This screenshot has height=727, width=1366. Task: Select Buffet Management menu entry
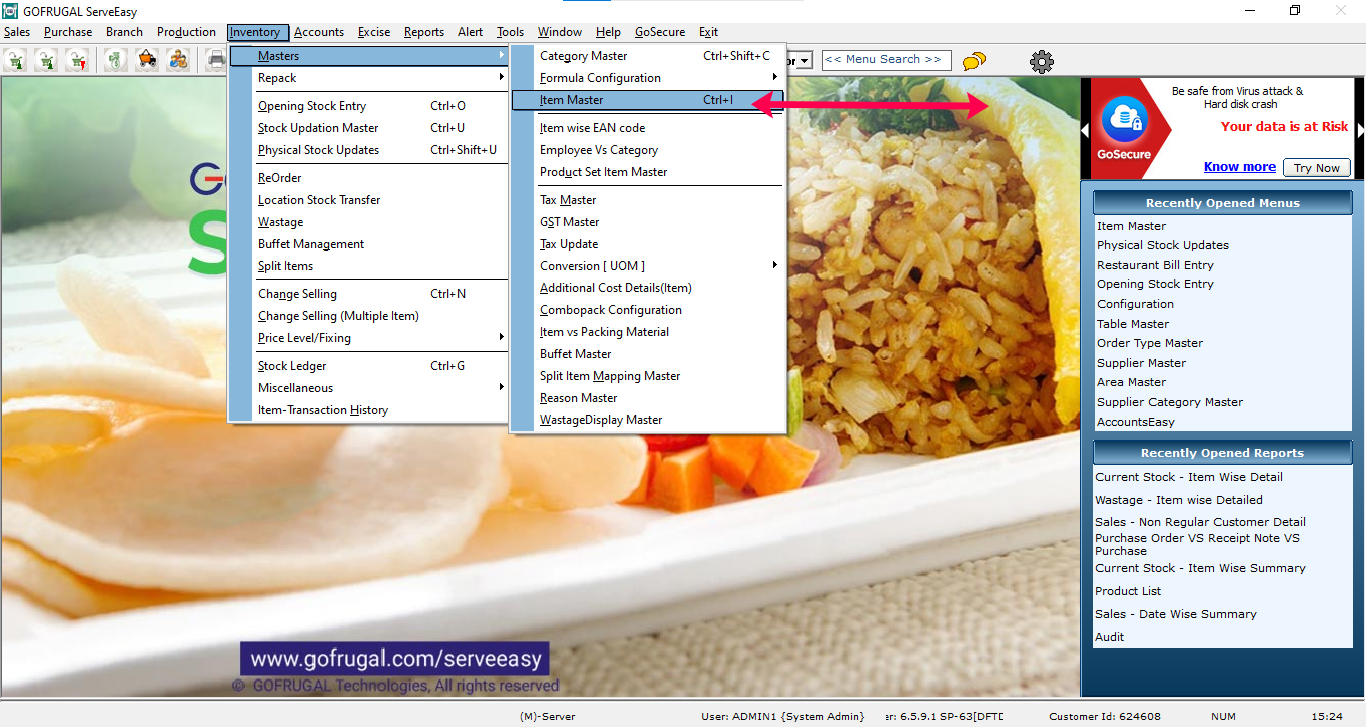[369, 244]
